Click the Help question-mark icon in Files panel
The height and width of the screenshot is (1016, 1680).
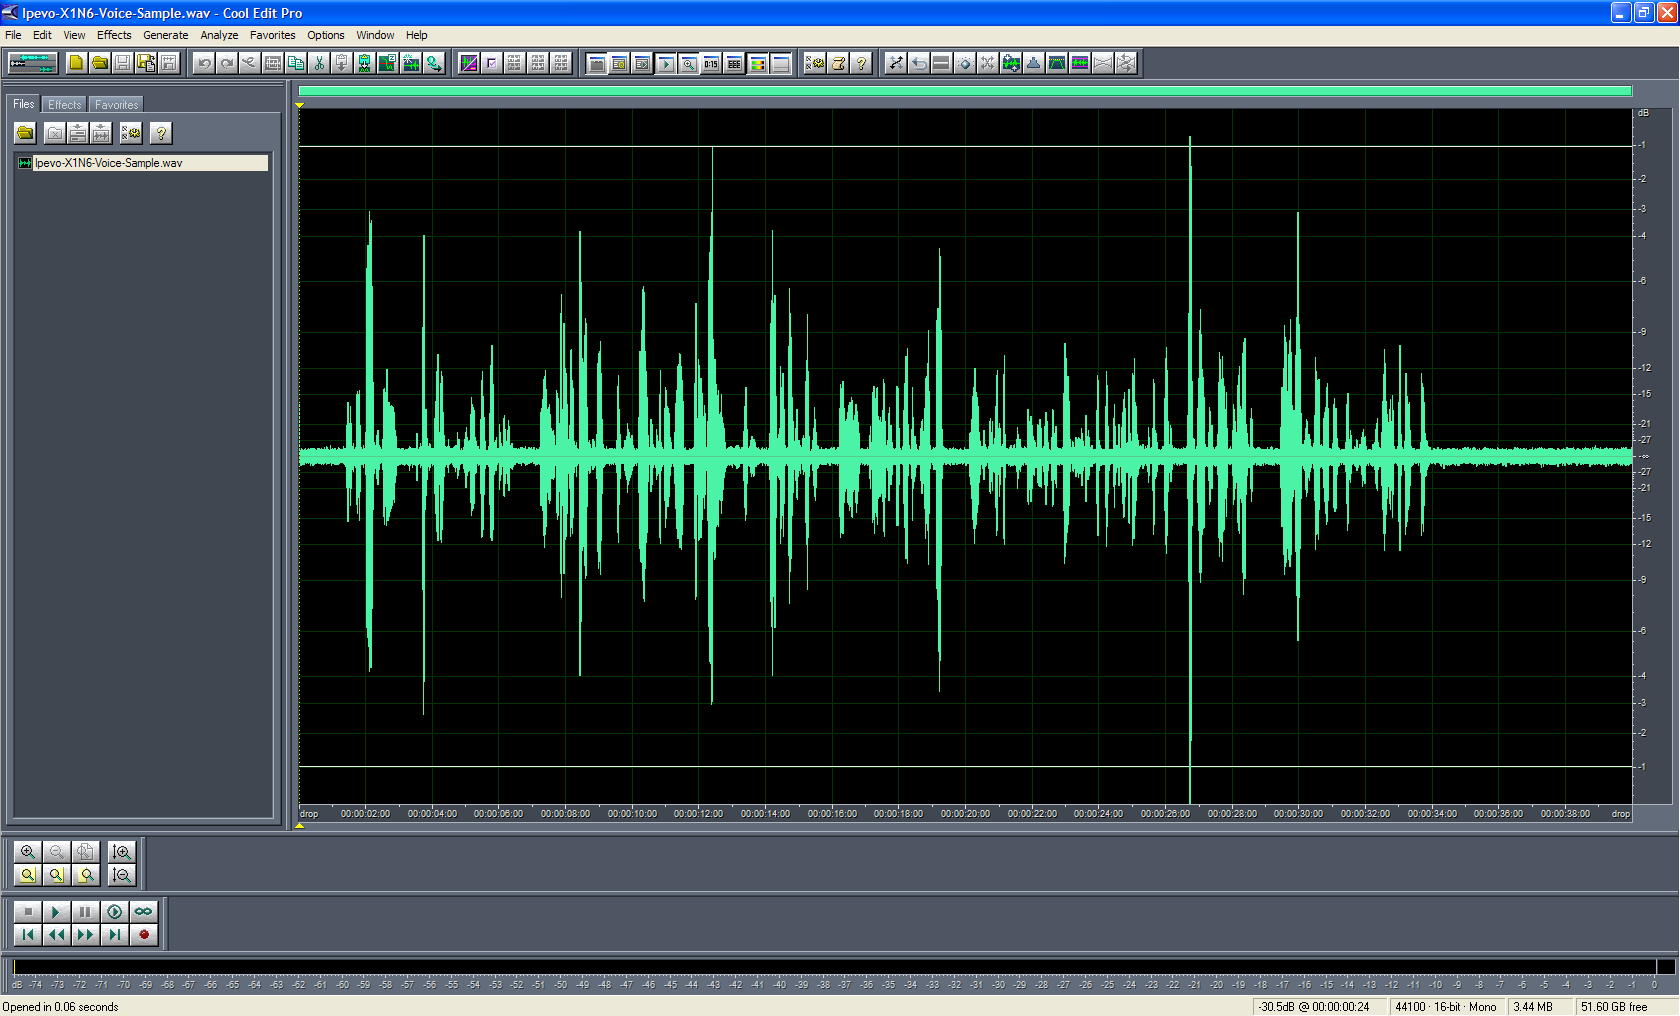pyautogui.click(x=161, y=133)
